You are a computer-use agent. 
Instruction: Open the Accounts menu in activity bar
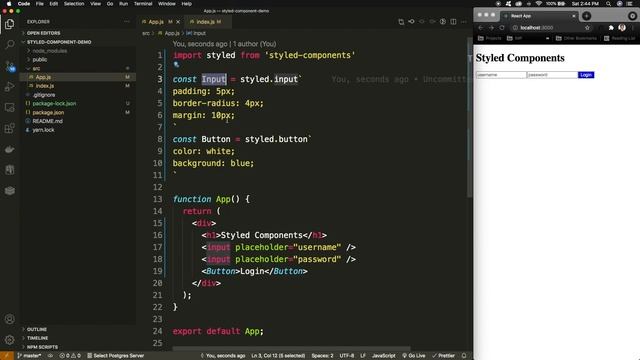click(x=9, y=319)
